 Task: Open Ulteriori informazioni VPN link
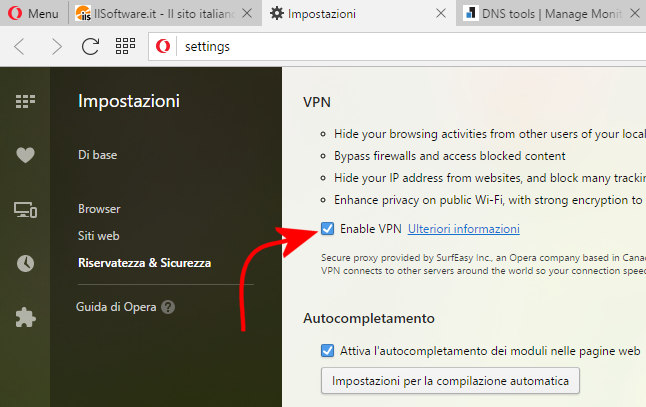point(463,229)
